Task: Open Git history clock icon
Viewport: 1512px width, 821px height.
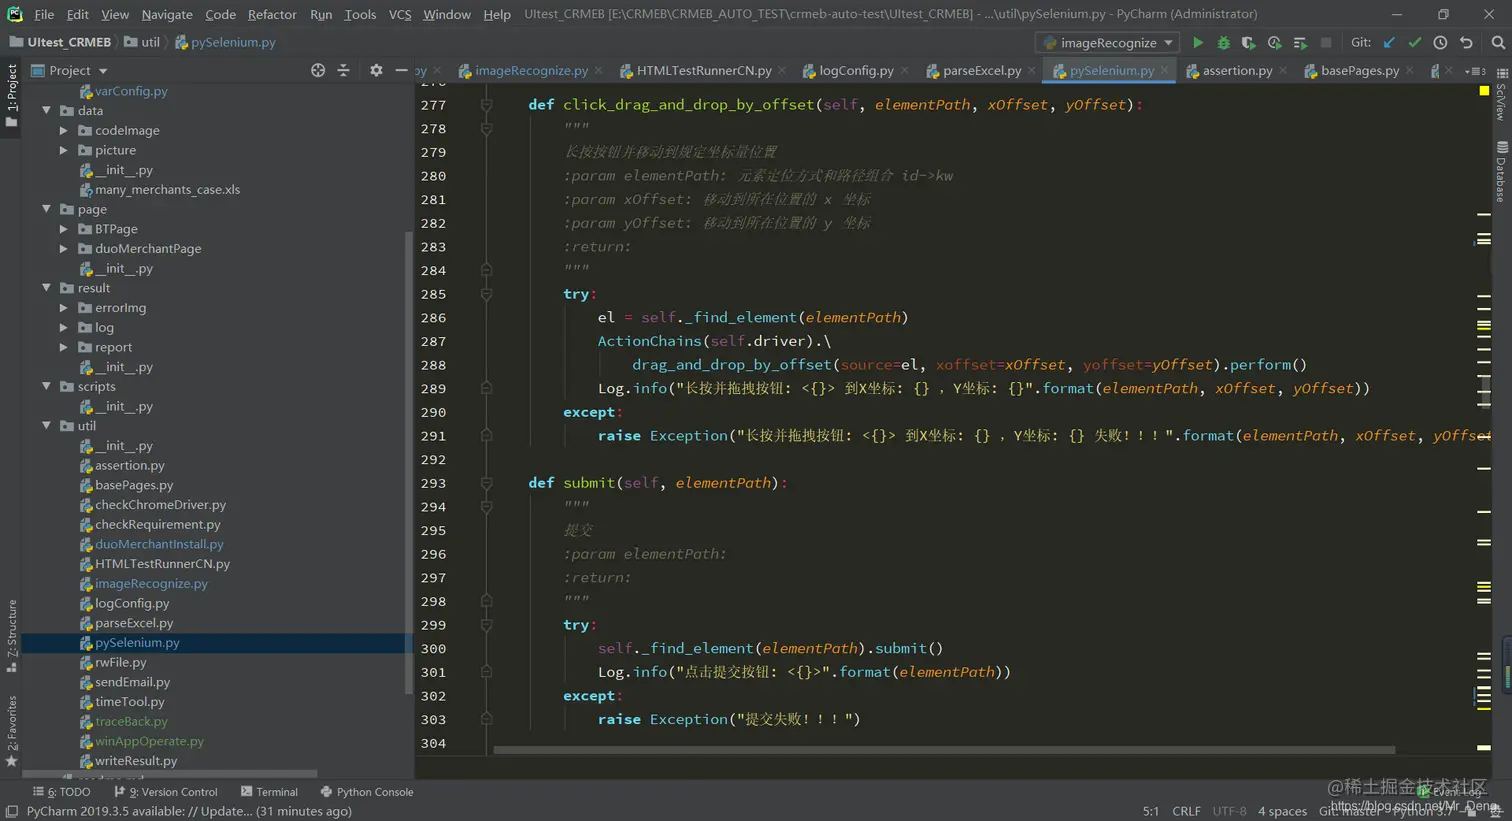Action: (1440, 43)
